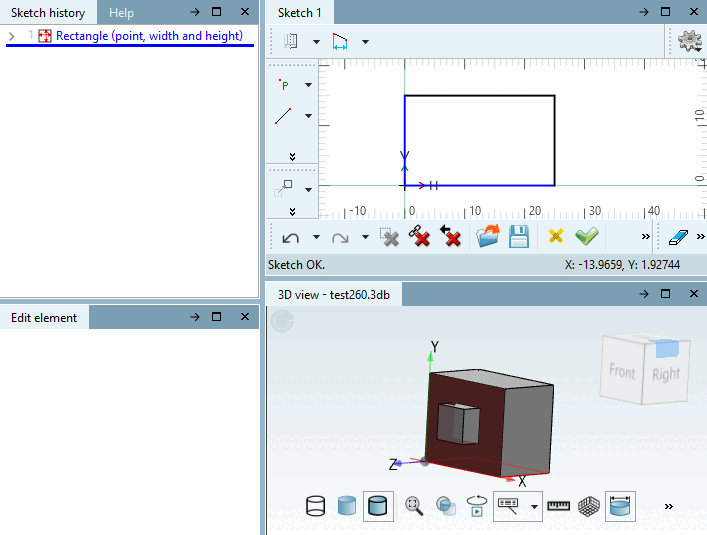The height and width of the screenshot is (535, 707).
Task: Show more 3D view toolbar items
Action: pos(669,506)
